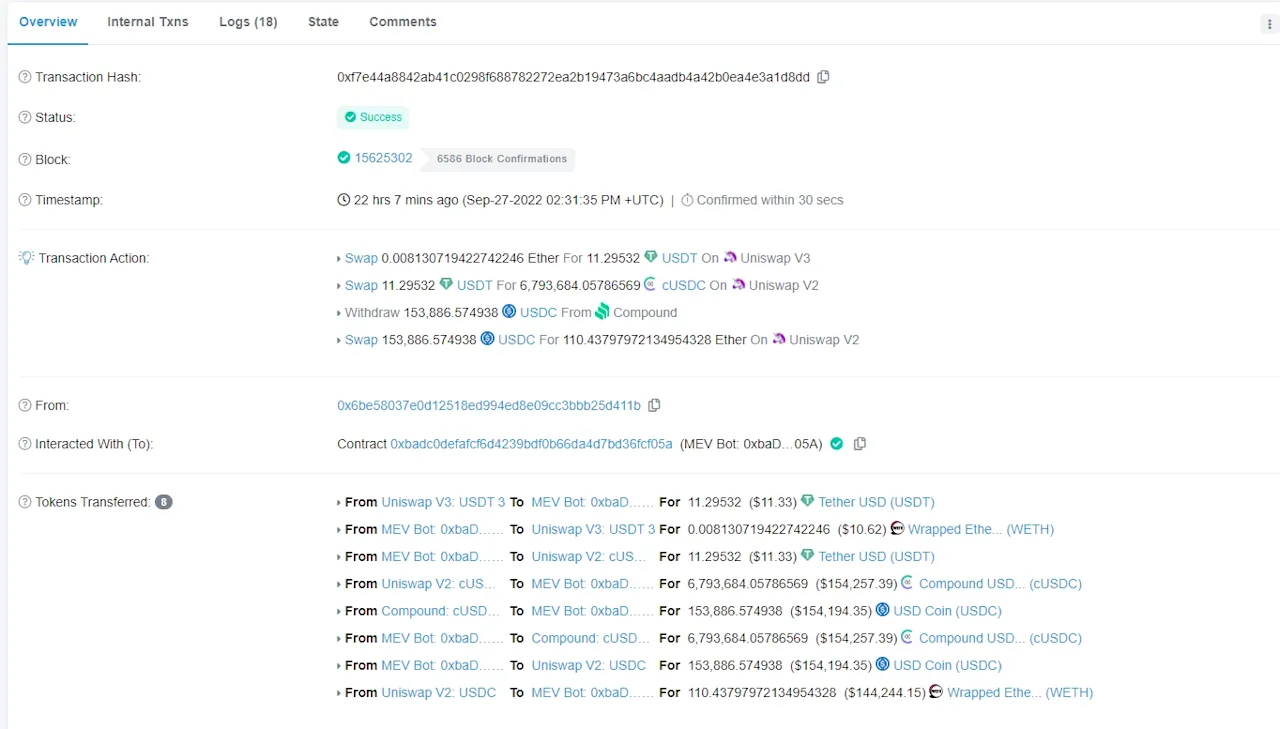Click the green check icon before block 15625302
This screenshot has height=729, width=1280.
[x=344, y=158]
